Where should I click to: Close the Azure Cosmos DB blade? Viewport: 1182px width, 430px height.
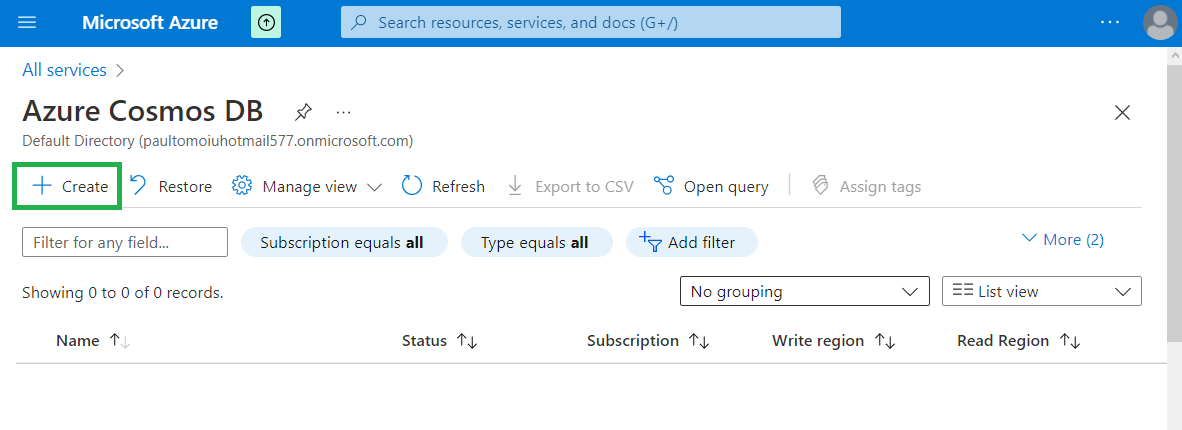1122,113
